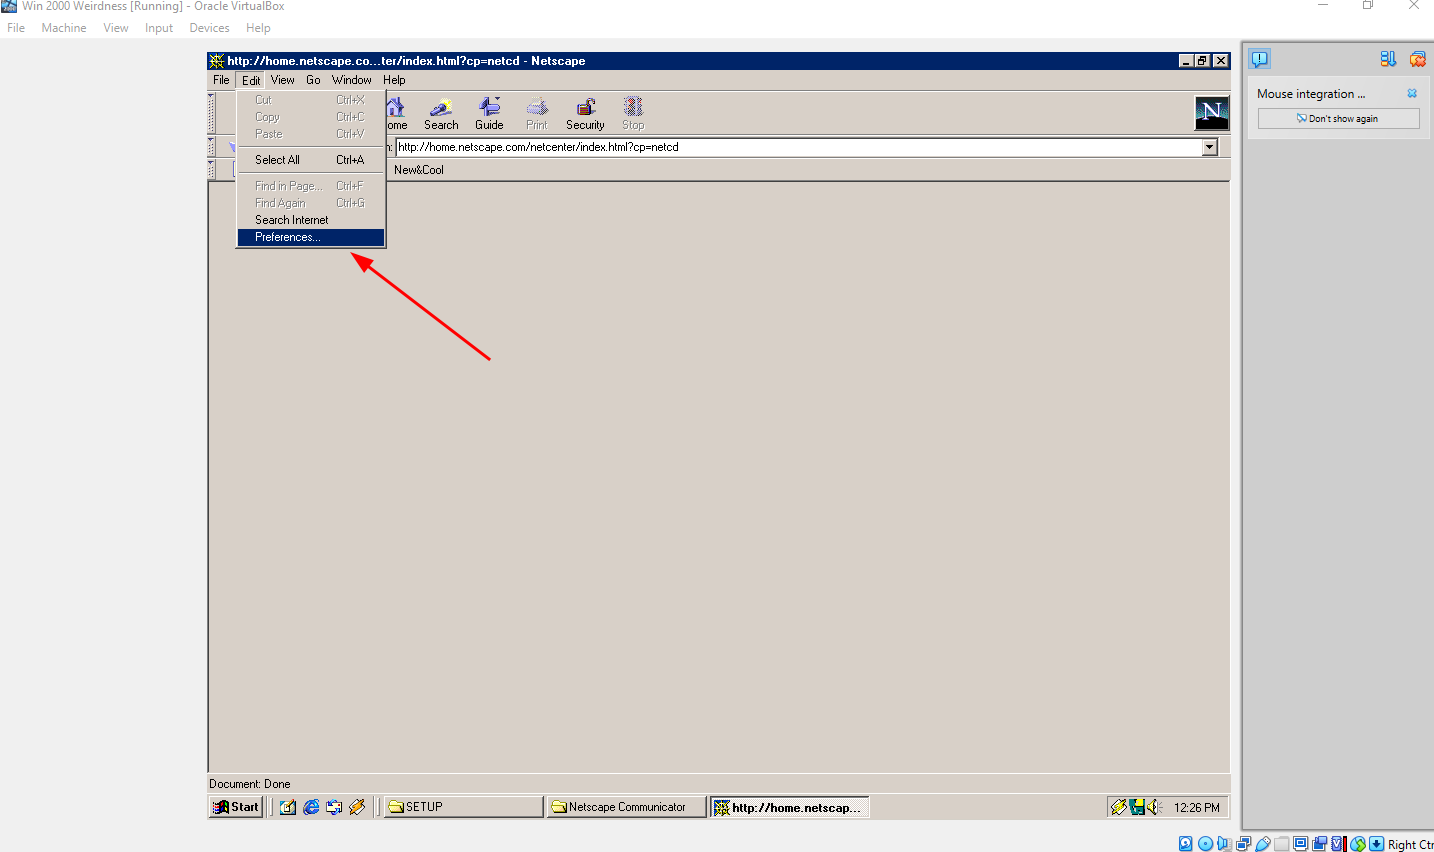The width and height of the screenshot is (1434, 852).
Task: Open Internet Explorer from the quick launch bar
Action: pyautogui.click(x=311, y=807)
